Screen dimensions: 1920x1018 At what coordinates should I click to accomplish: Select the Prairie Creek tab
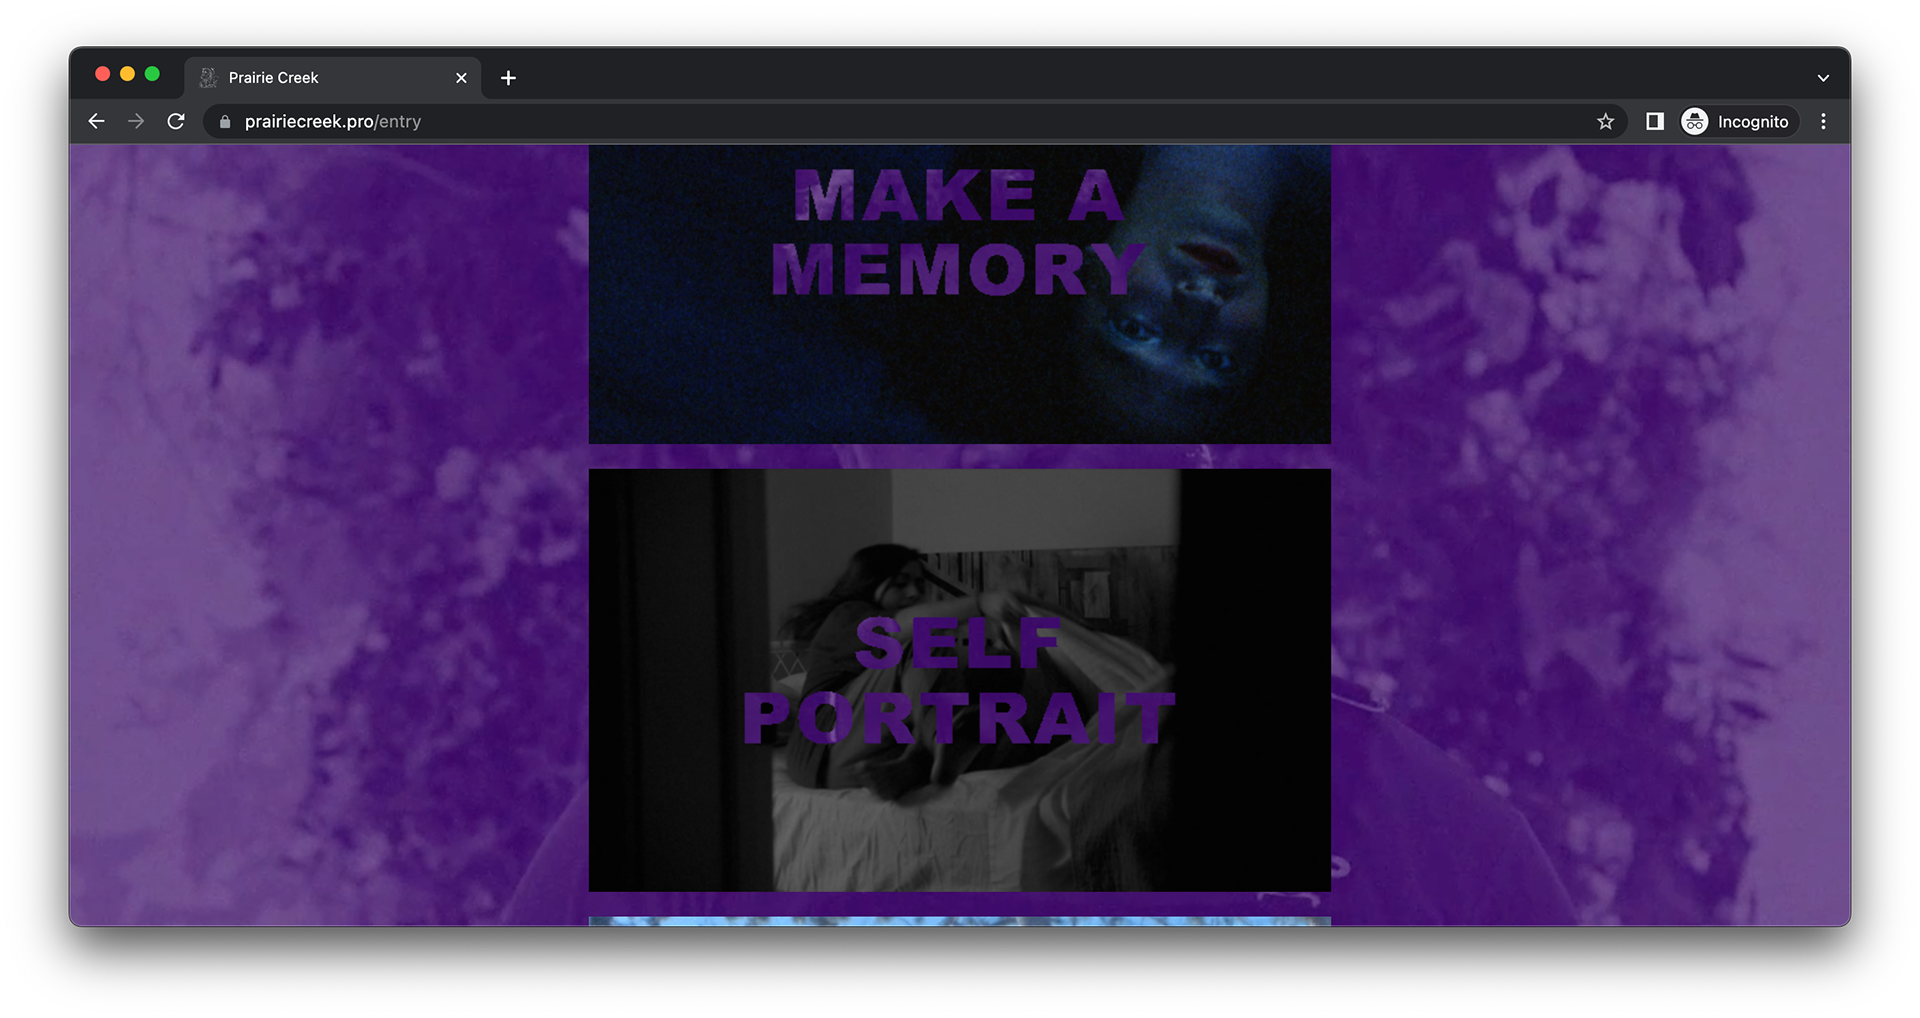point(333,78)
